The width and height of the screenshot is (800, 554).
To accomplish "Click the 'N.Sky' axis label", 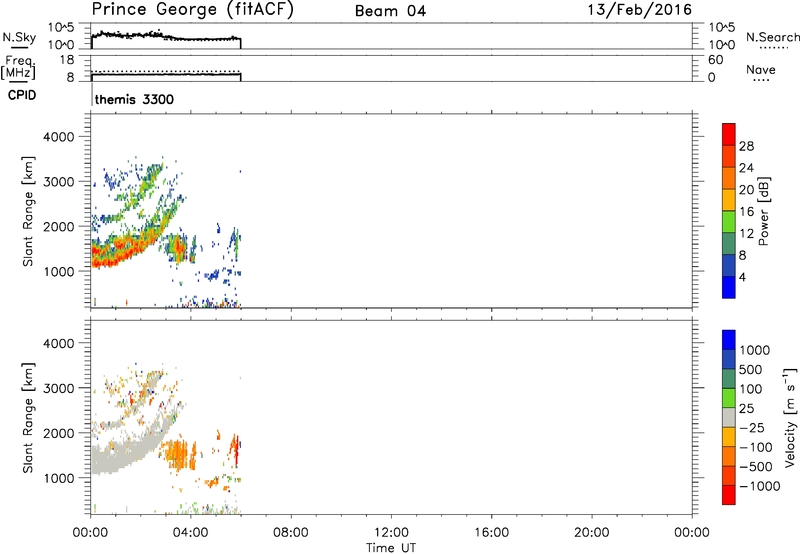I will [19, 37].
